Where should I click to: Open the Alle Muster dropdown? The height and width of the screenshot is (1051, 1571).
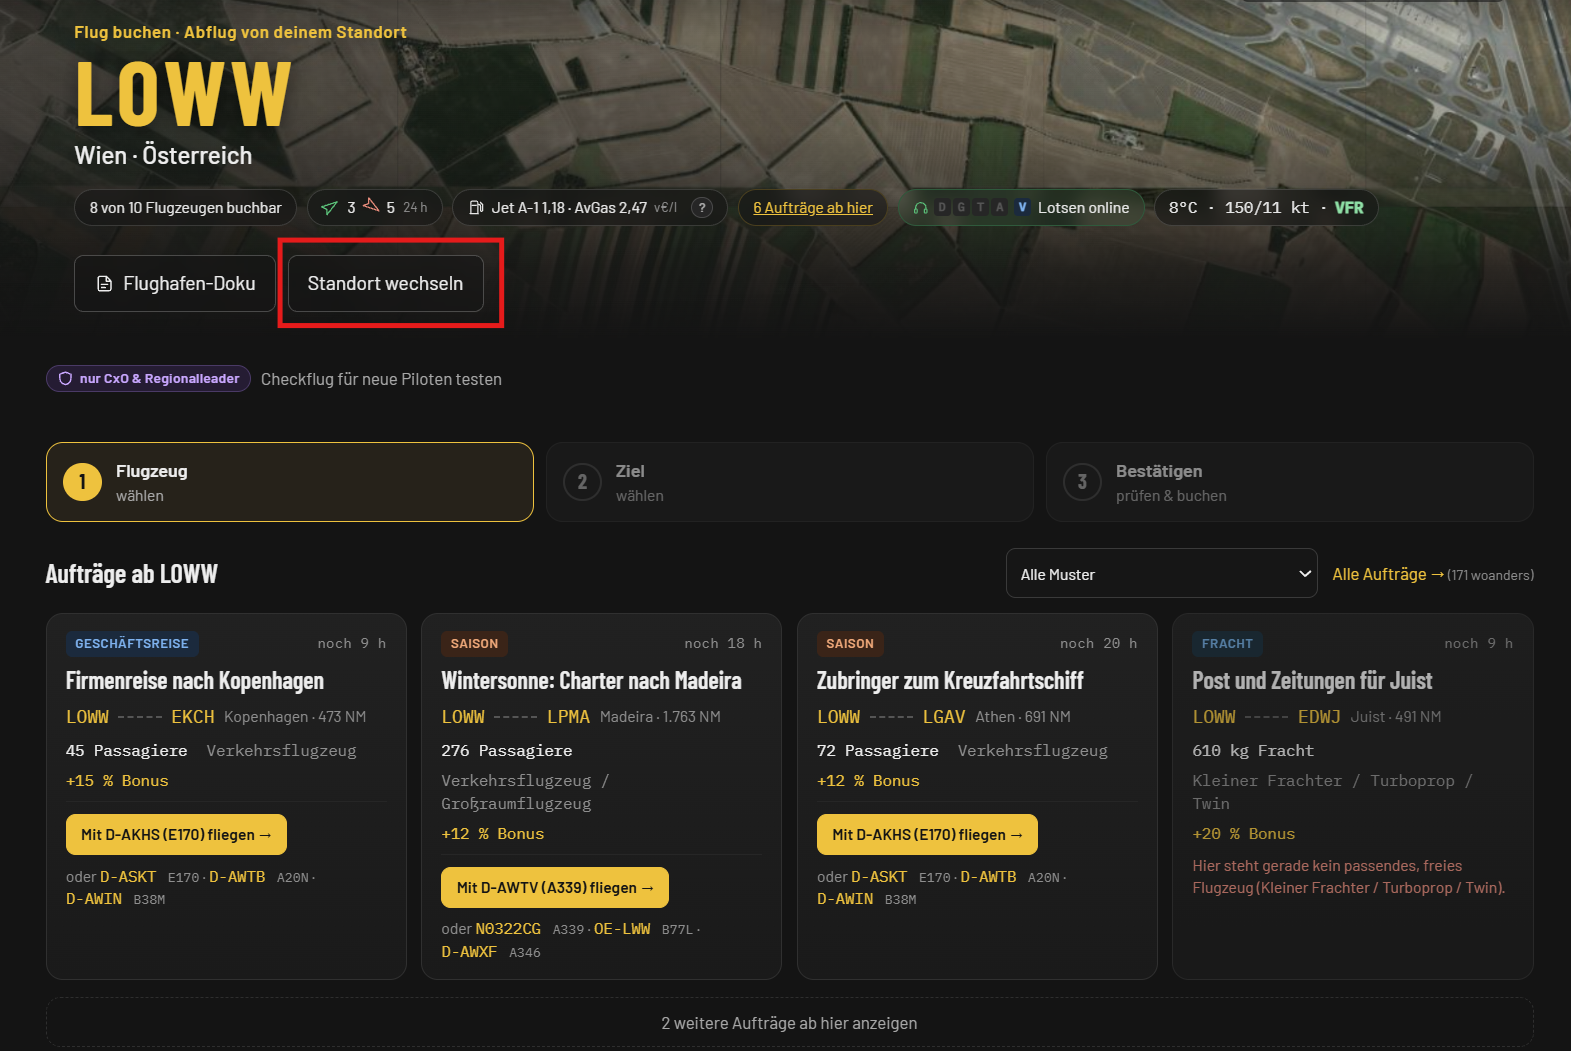(1161, 574)
